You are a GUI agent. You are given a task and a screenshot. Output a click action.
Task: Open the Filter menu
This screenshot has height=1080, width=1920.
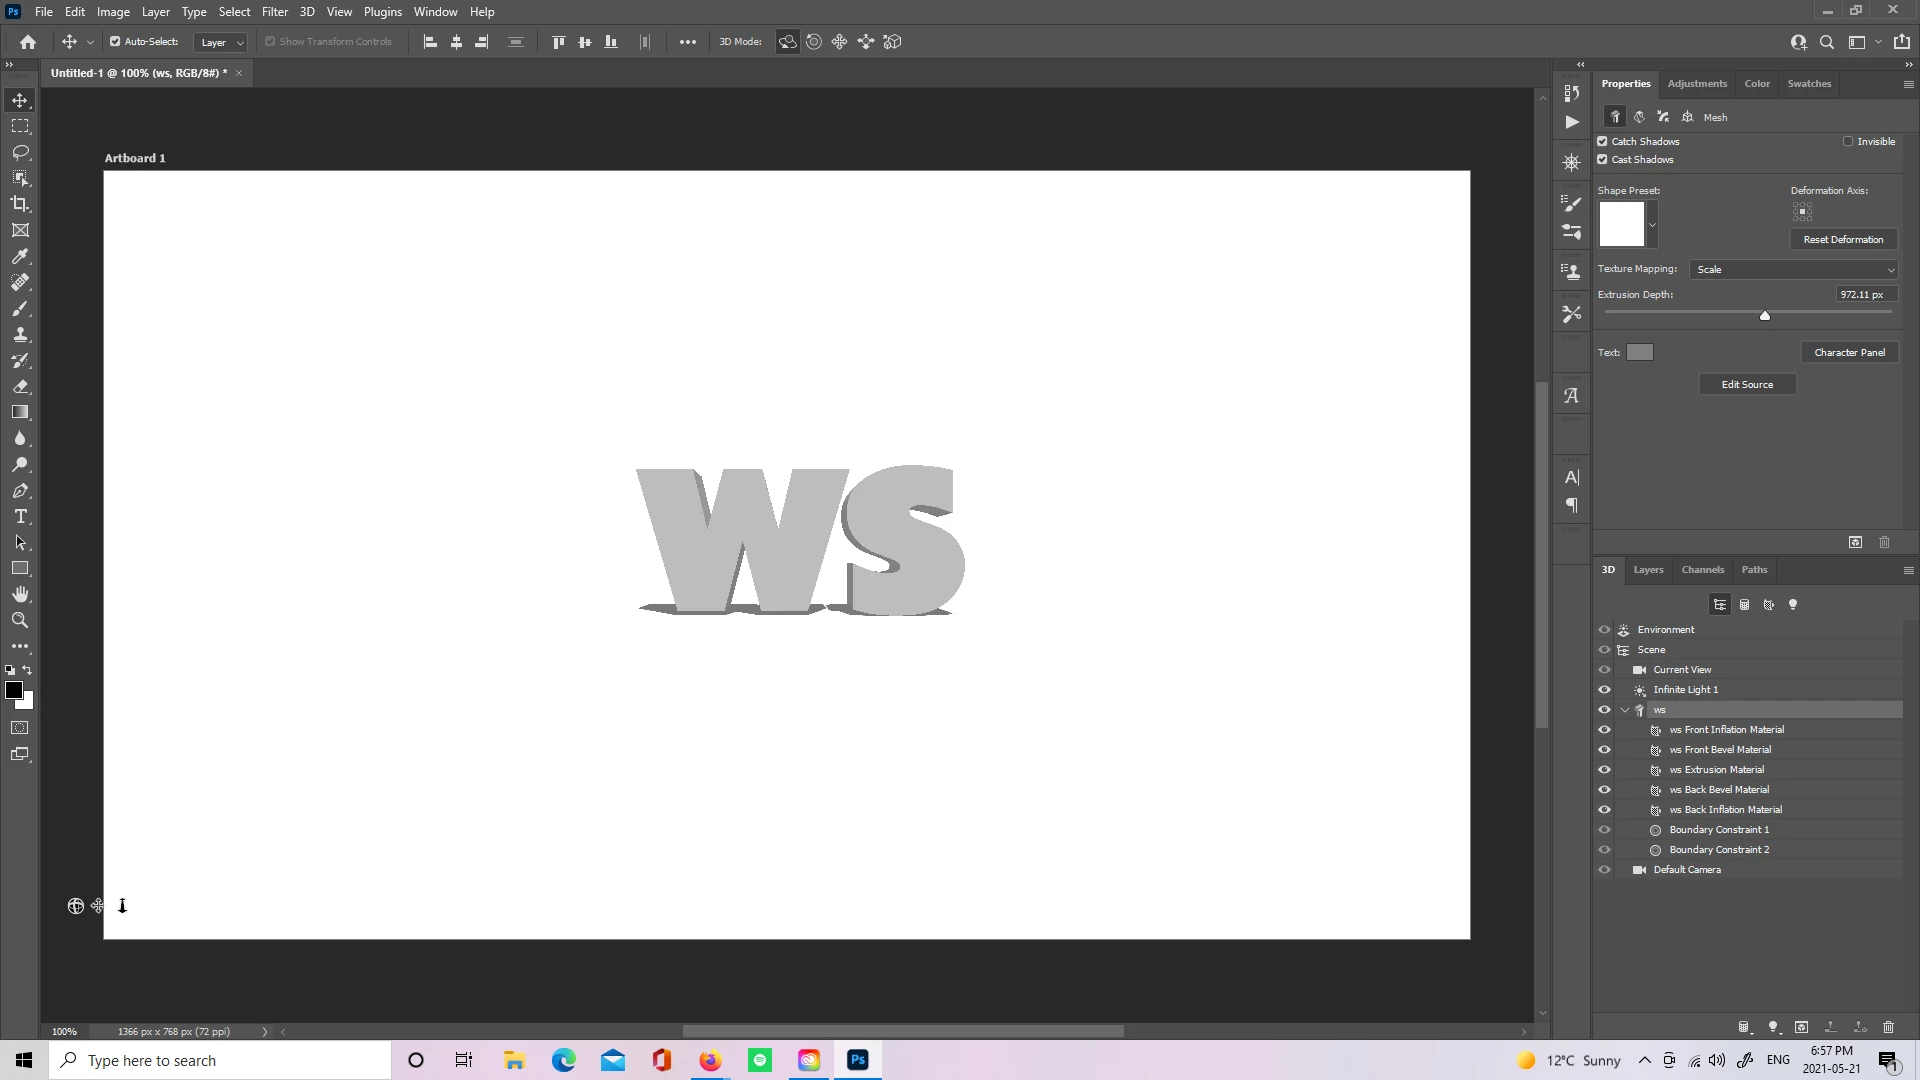click(274, 12)
